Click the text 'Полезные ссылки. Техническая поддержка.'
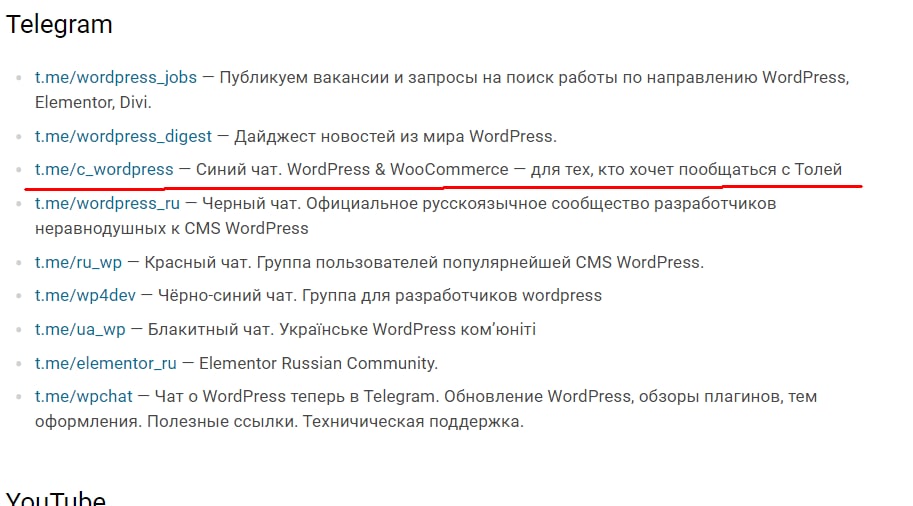 pyautogui.click(x=335, y=422)
